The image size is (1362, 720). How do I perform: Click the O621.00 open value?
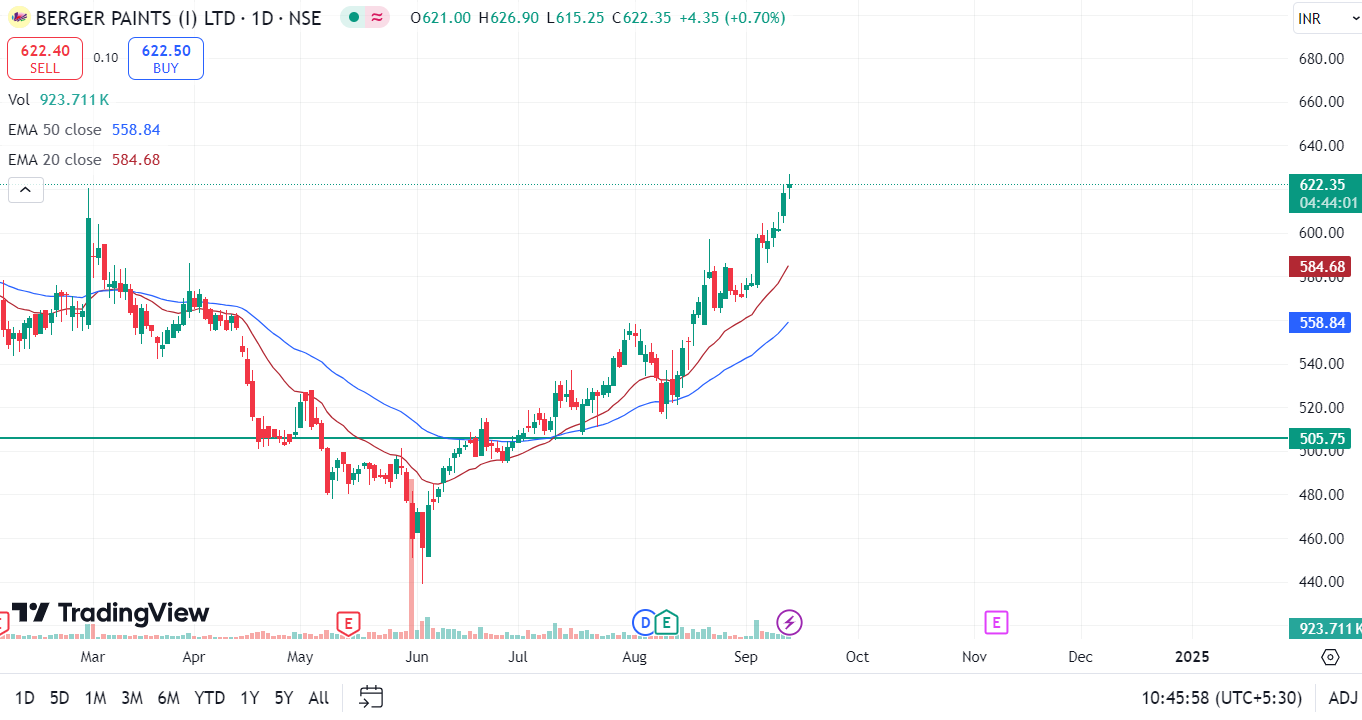pyautogui.click(x=441, y=18)
